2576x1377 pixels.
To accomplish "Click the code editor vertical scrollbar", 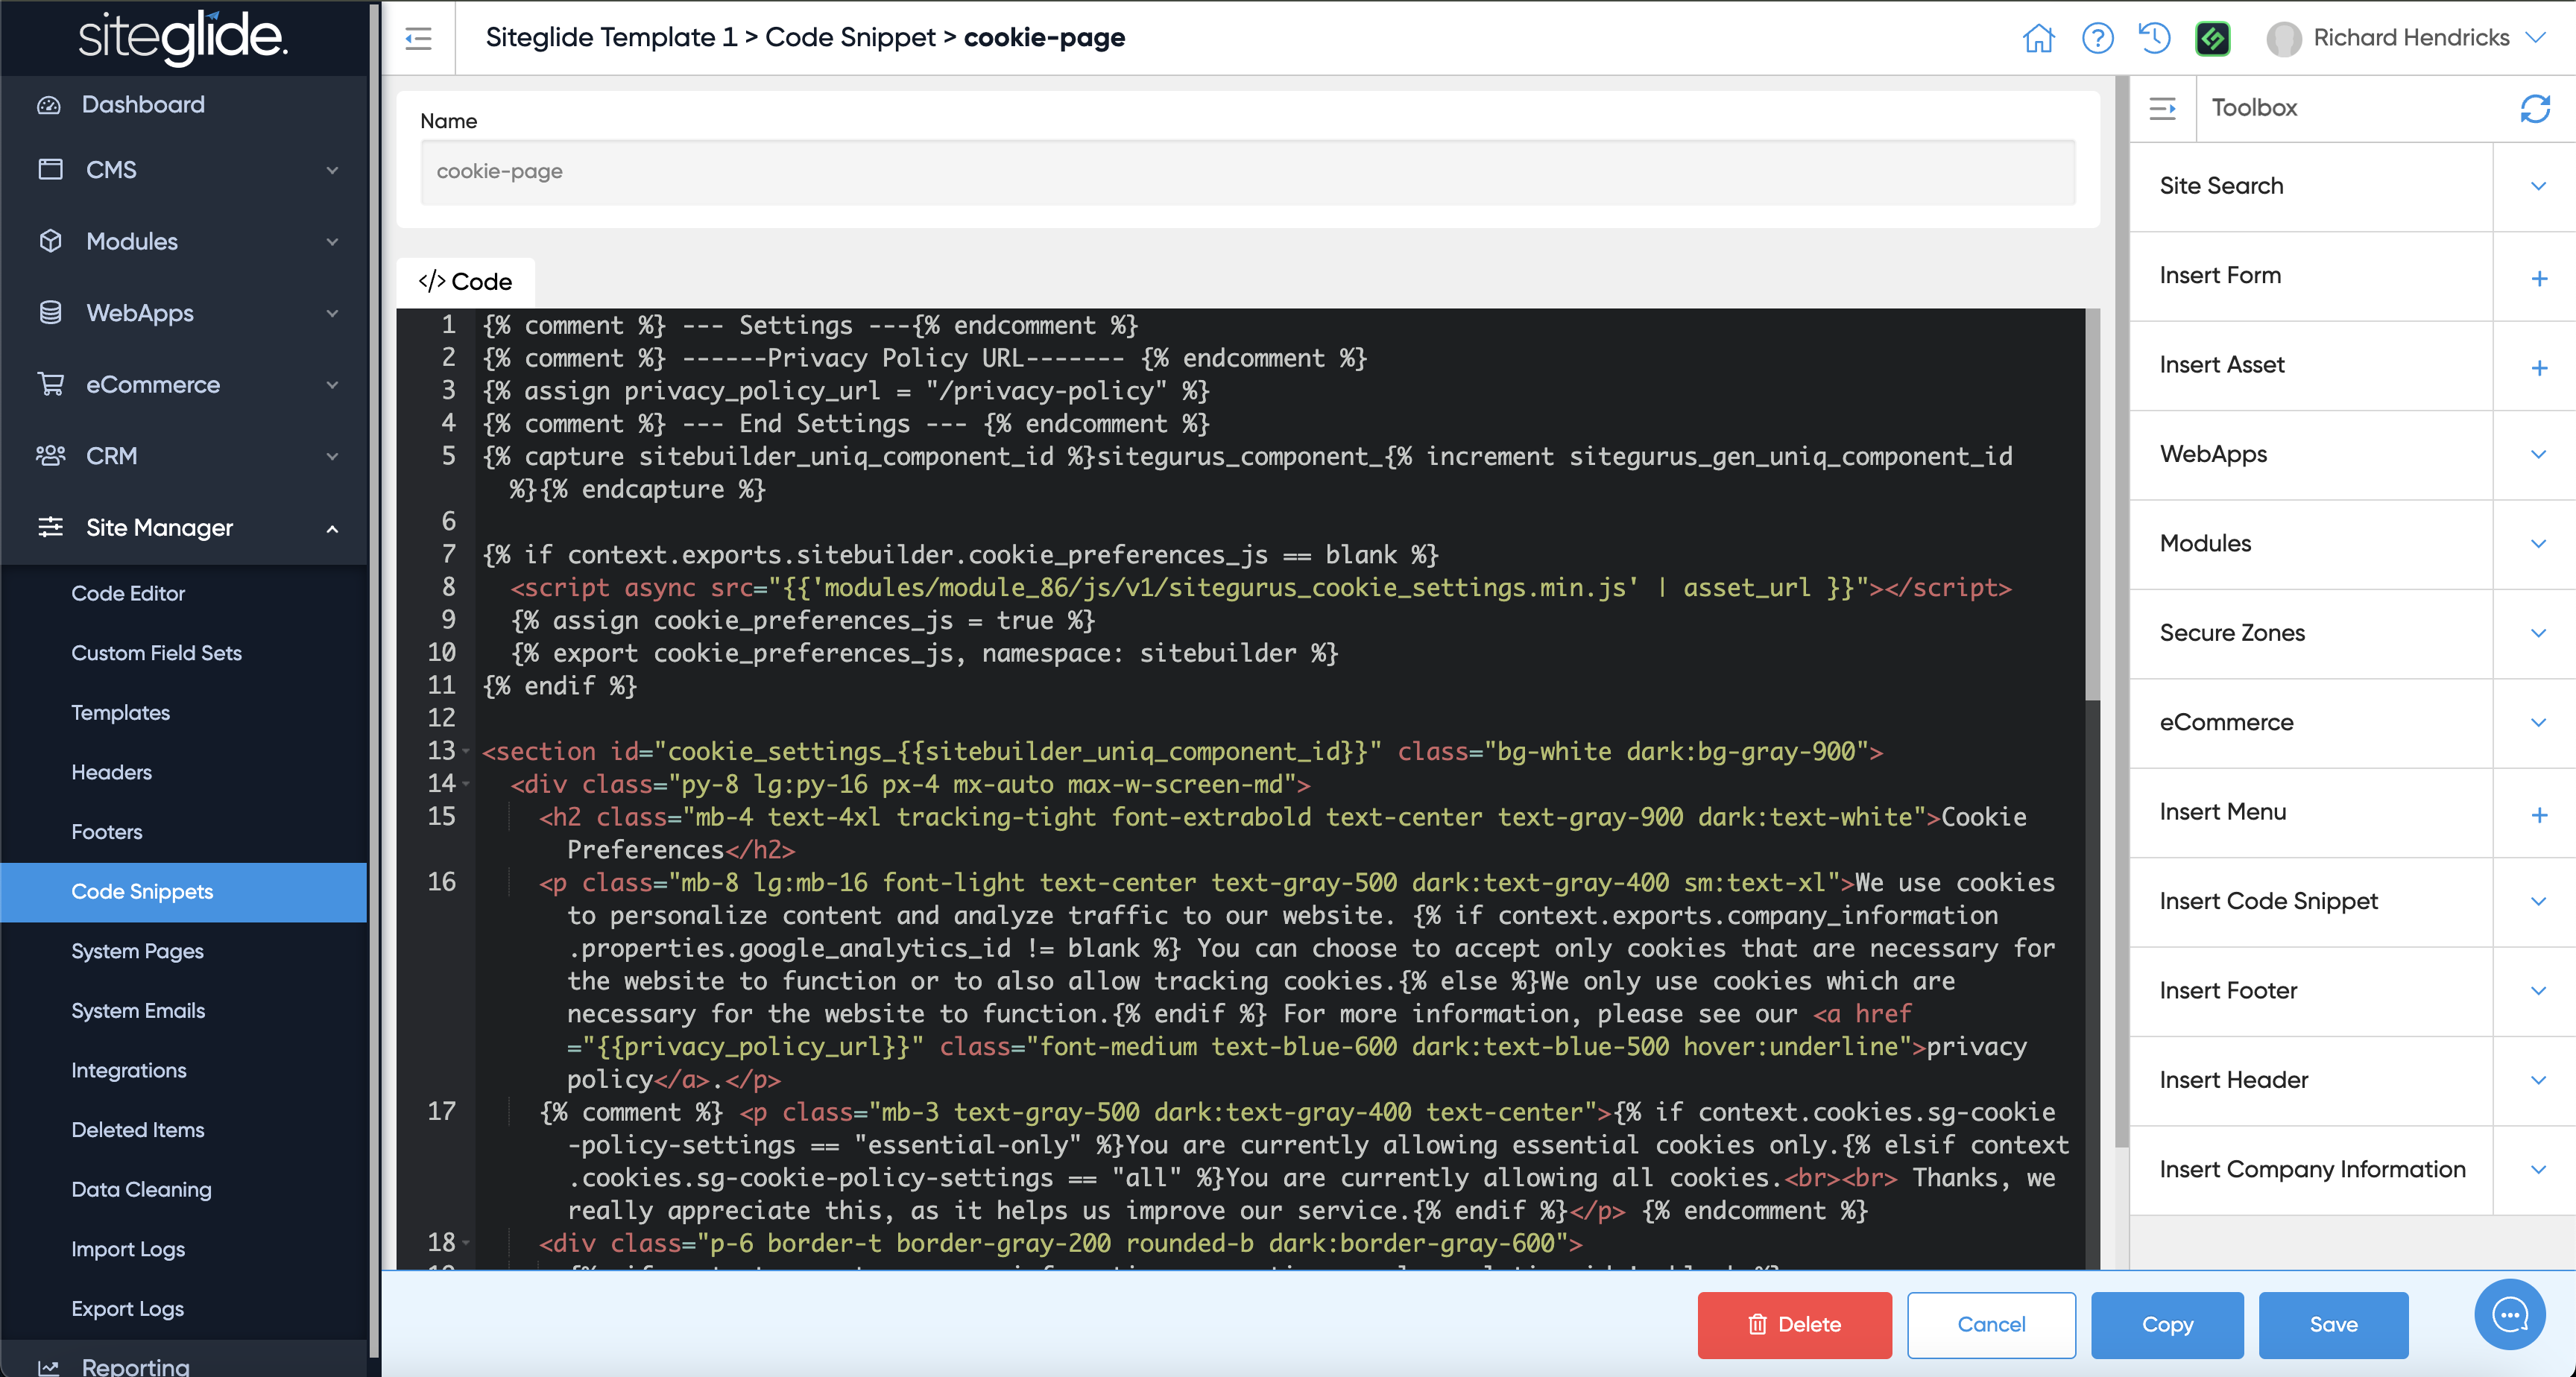I will tap(2092, 500).
